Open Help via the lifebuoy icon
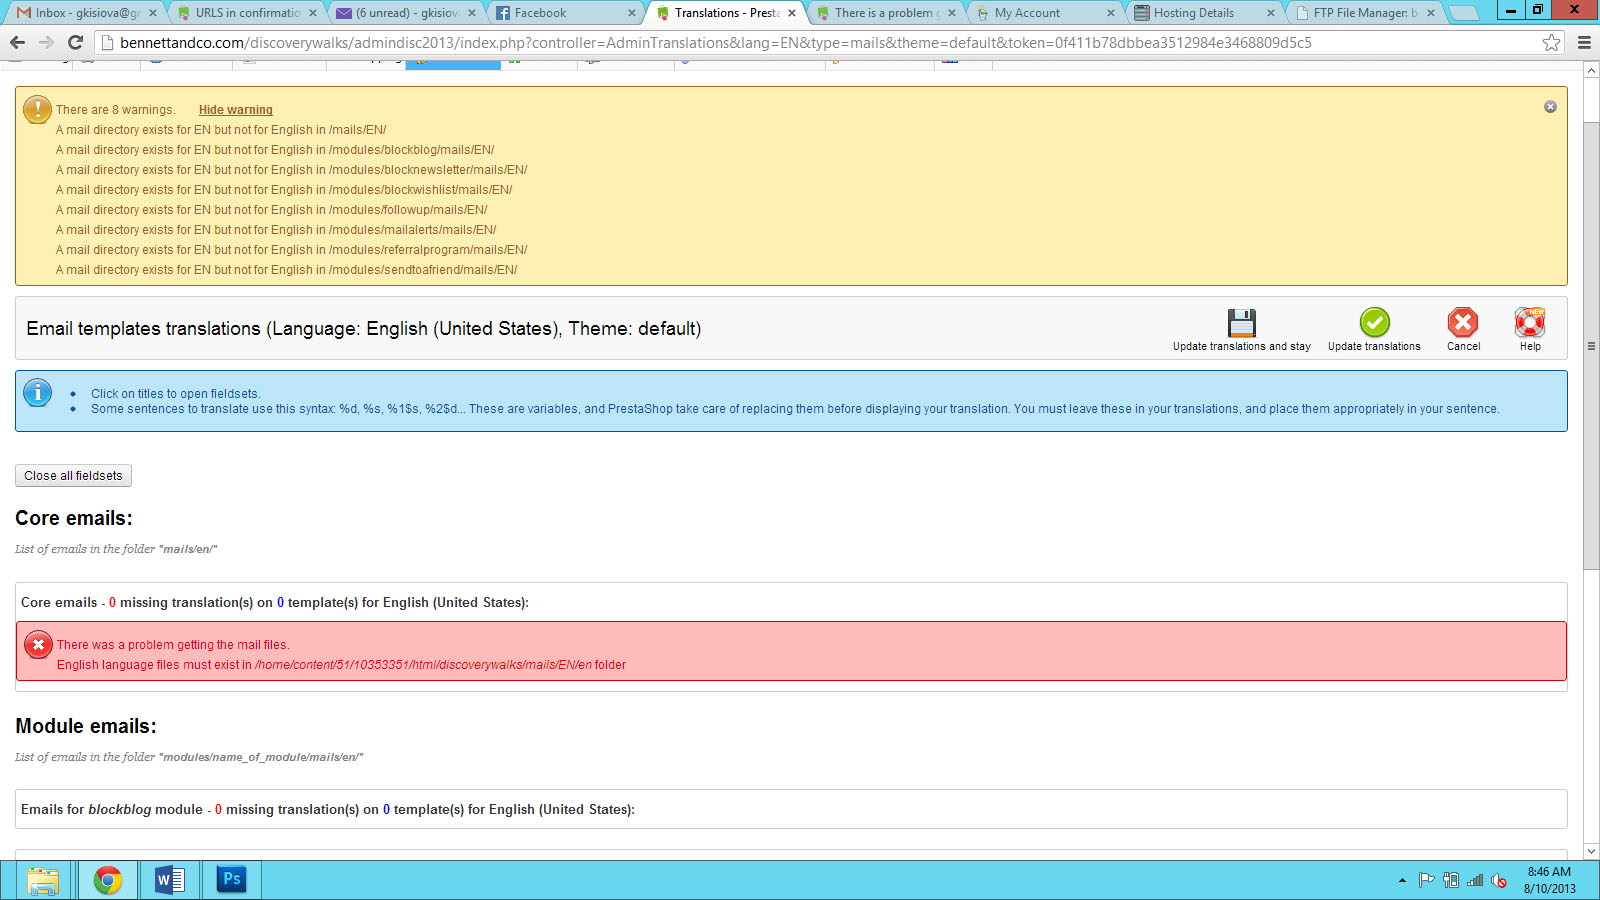 1530,322
